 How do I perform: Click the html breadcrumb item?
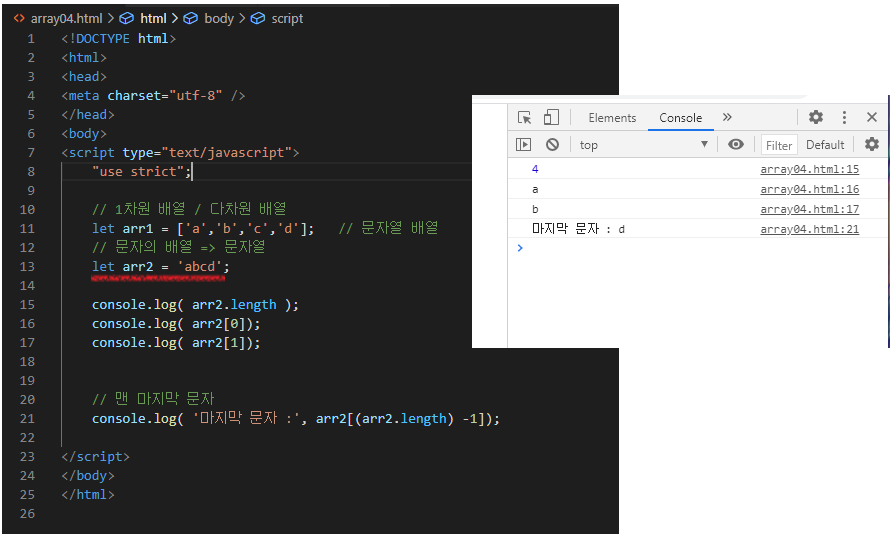tap(153, 18)
